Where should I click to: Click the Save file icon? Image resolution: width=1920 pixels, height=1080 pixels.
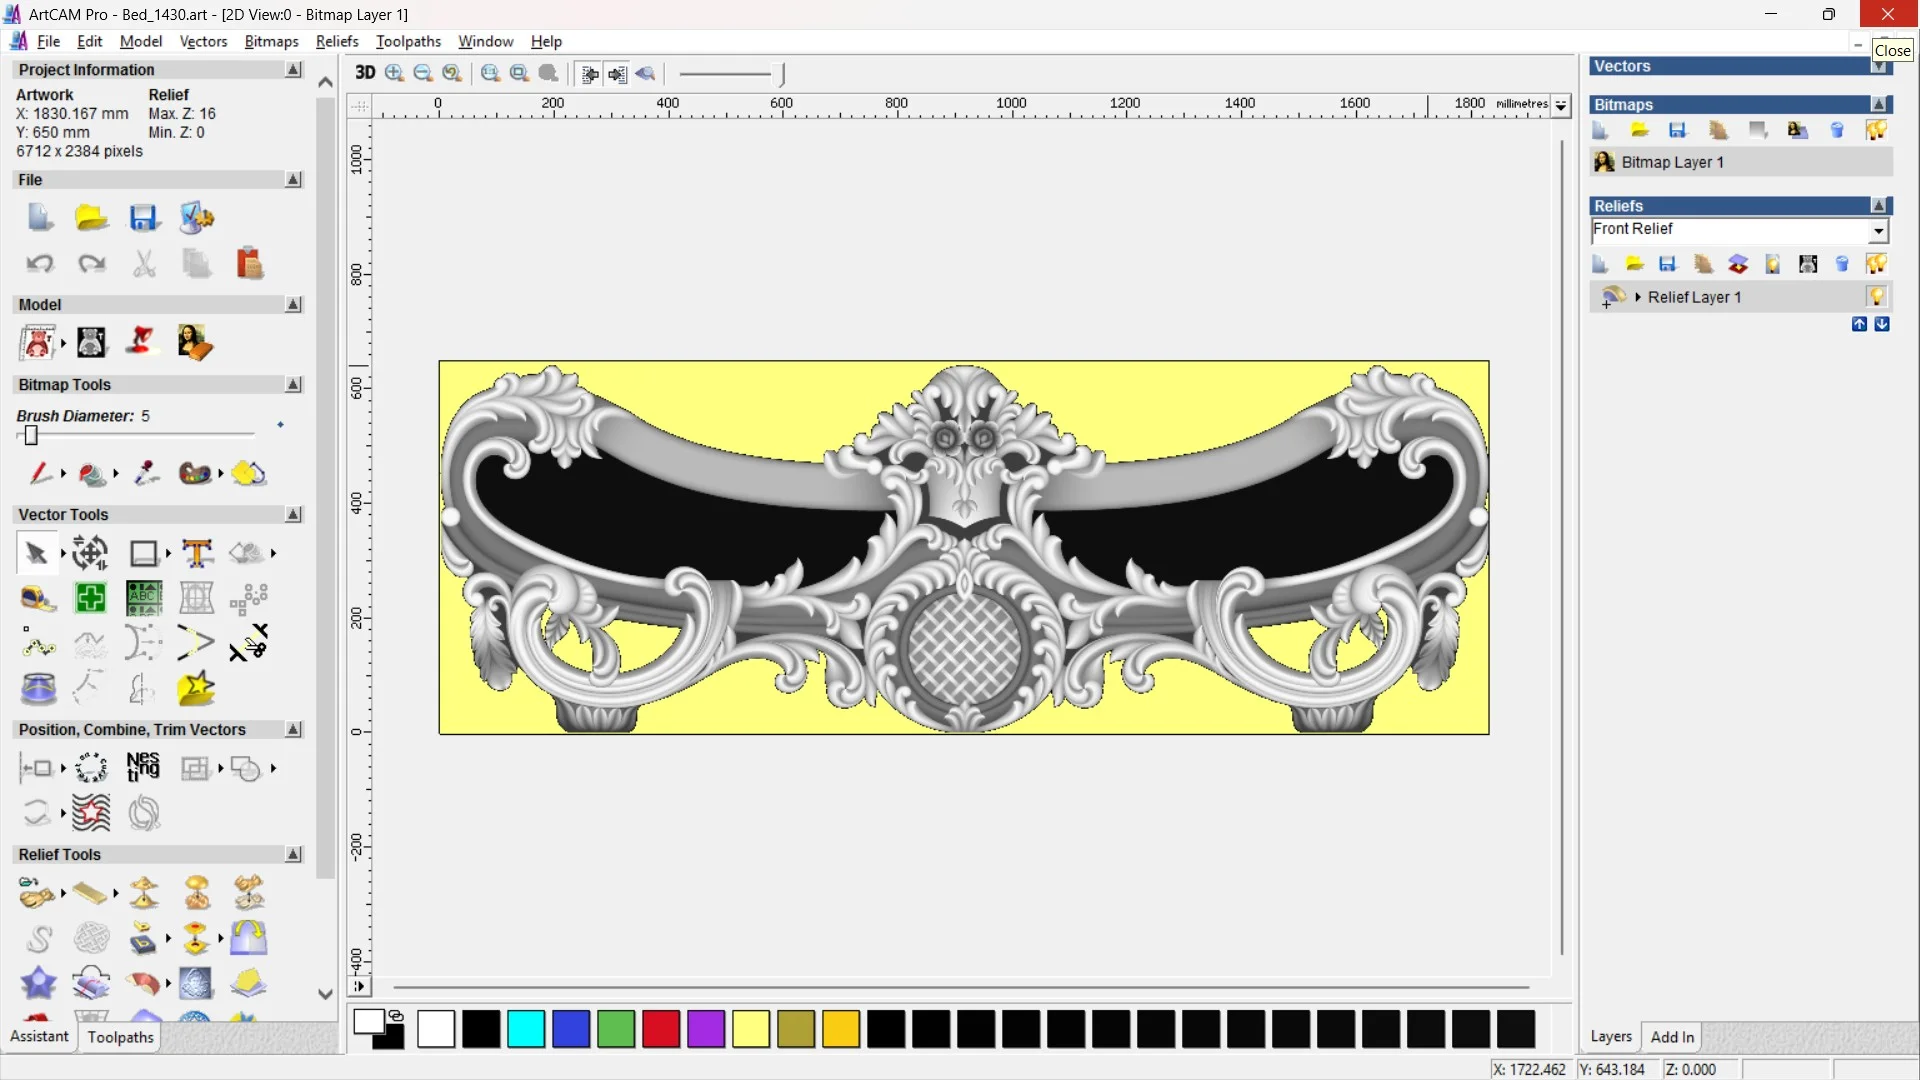pyautogui.click(x=144, y=218)
